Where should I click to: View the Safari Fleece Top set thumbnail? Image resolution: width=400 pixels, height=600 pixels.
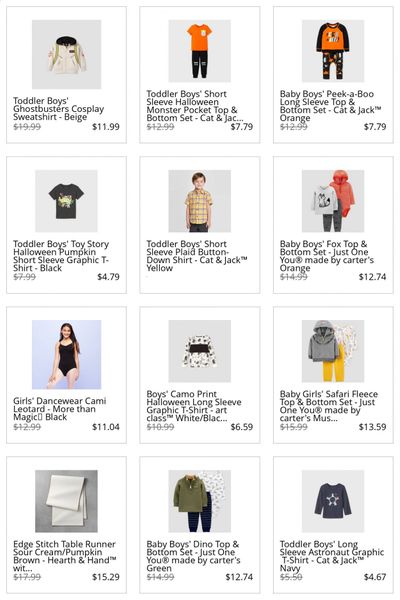(x=333, y=351)
